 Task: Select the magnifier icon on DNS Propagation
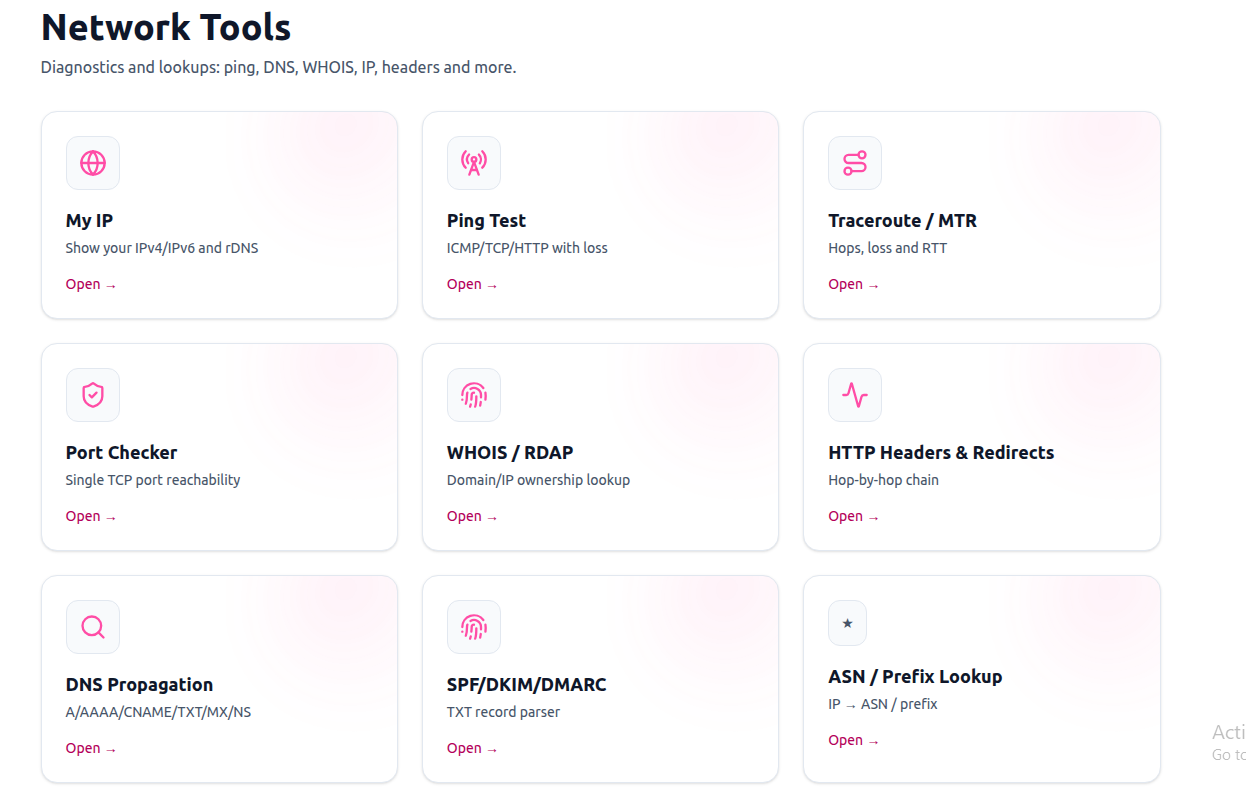(x=92, y=626)
